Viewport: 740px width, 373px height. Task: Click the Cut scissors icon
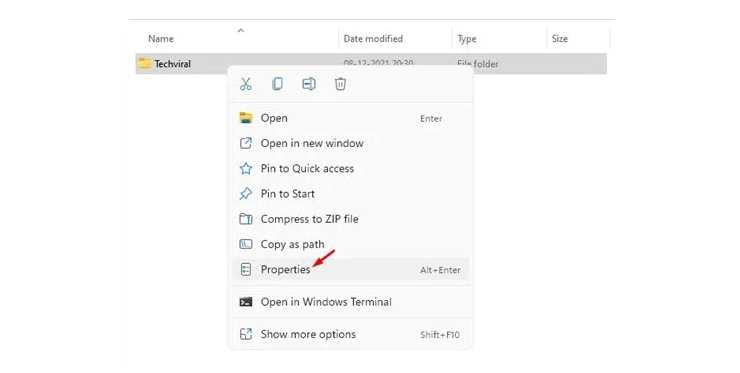click(246, 84)
